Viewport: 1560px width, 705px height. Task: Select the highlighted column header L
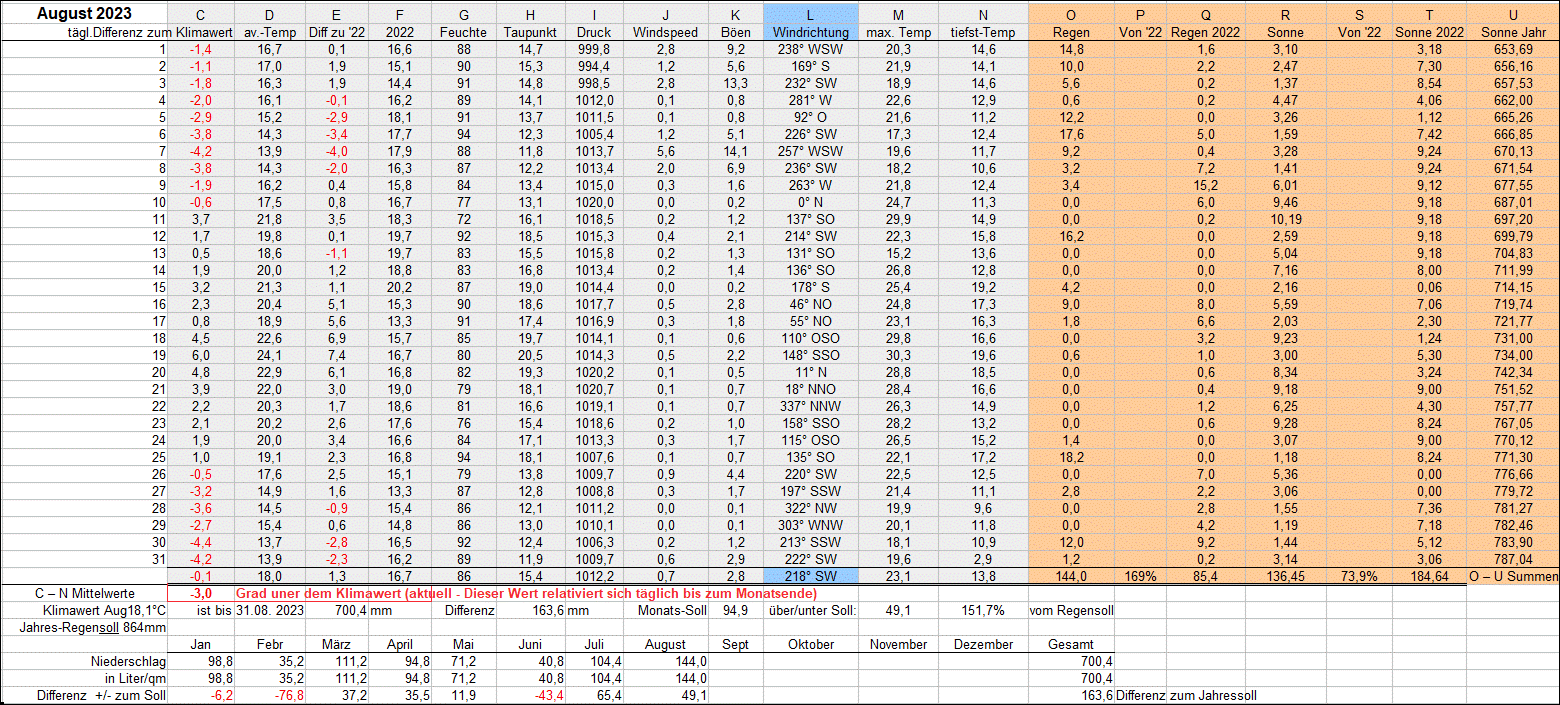click(x=810, y=14)
